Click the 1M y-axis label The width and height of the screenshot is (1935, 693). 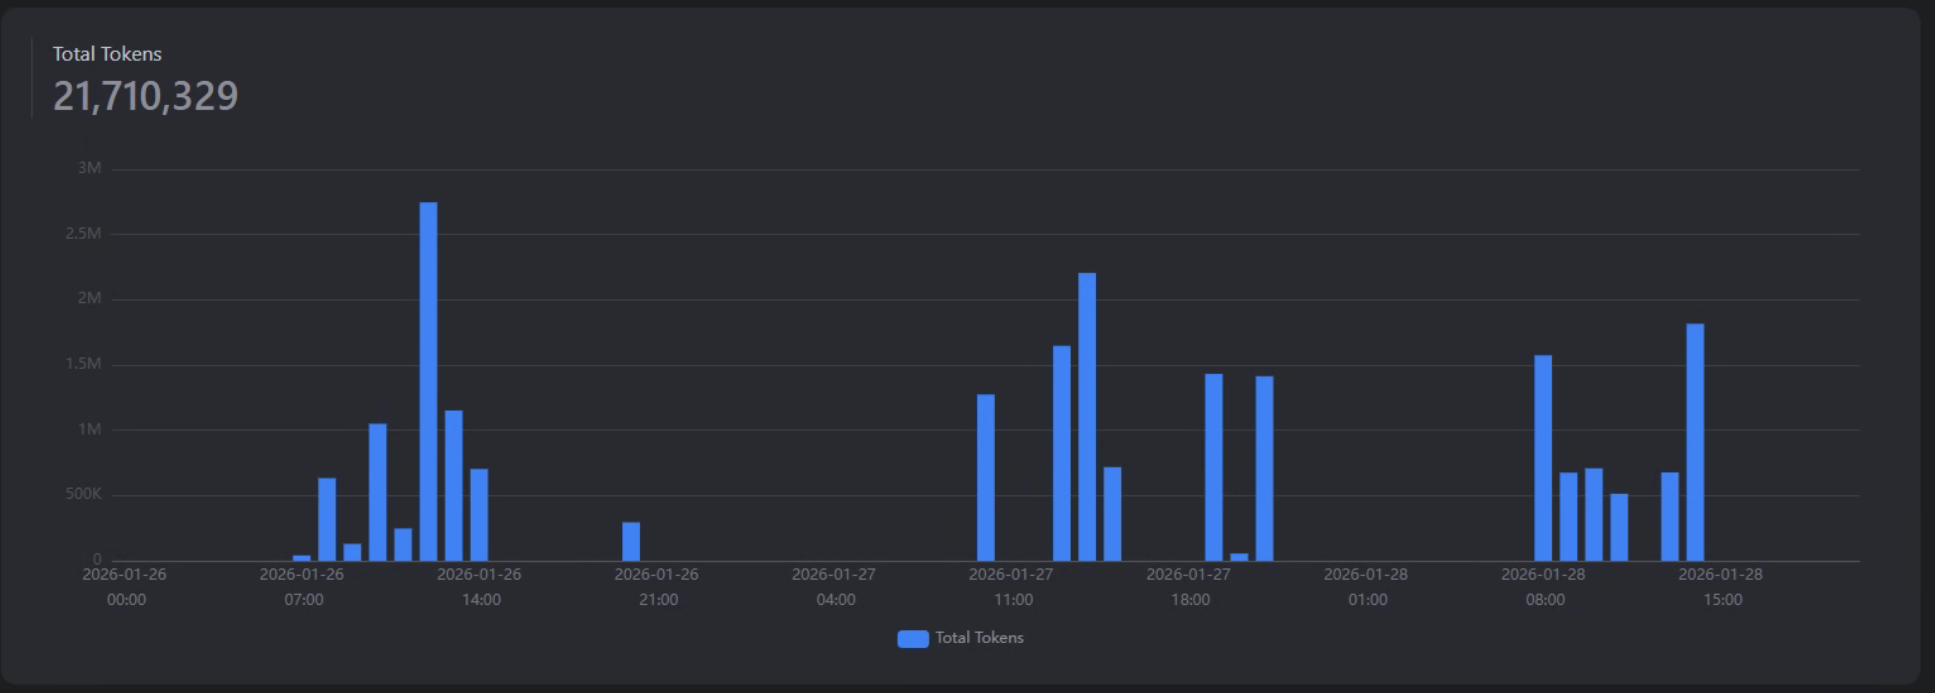click(89, 429)
